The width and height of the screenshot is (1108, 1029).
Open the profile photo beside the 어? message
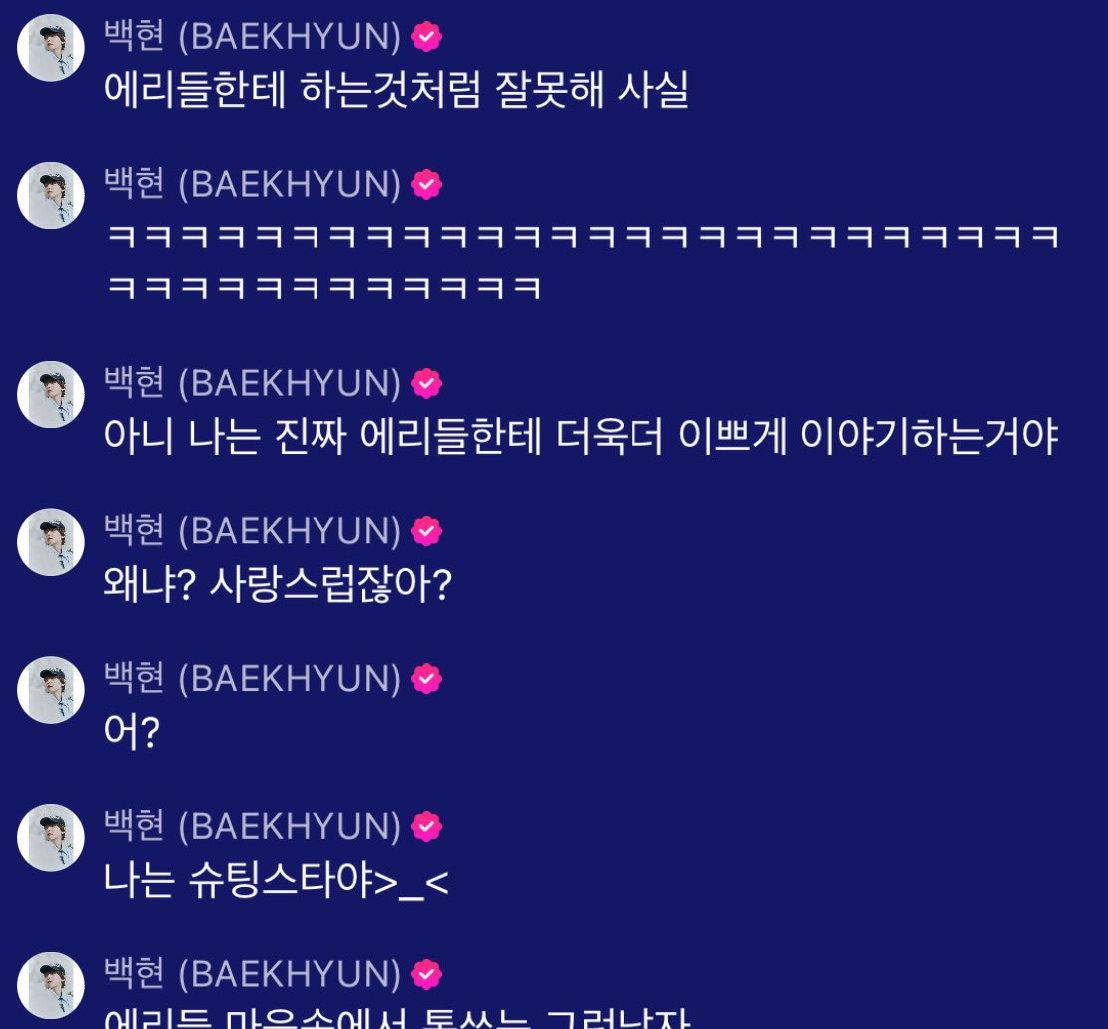(51, 690)
